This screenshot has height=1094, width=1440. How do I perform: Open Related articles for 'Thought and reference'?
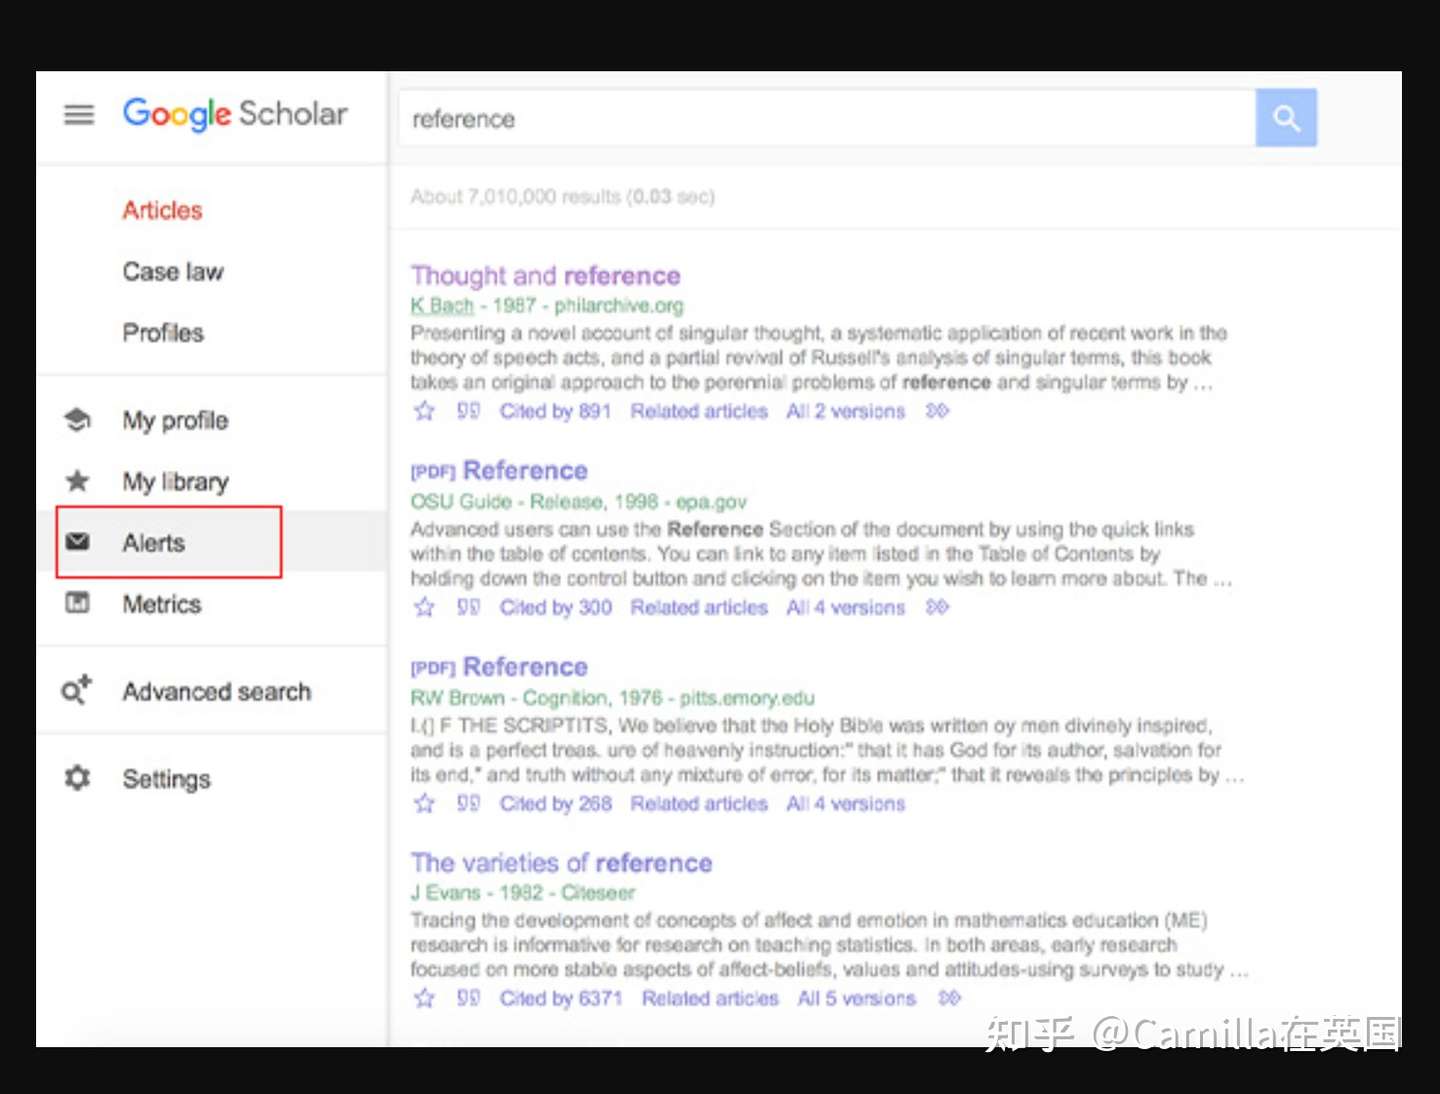[699, 411]
